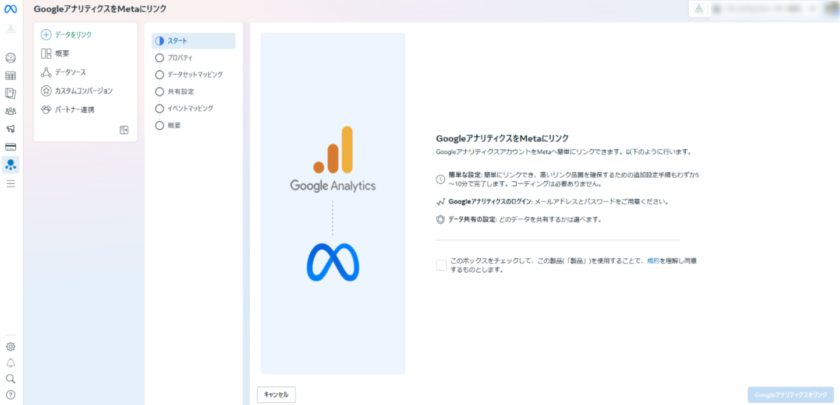Open the gauge overview icon in left rail
This screenshot has height=405, width=840.
click(x=11, y=58)
